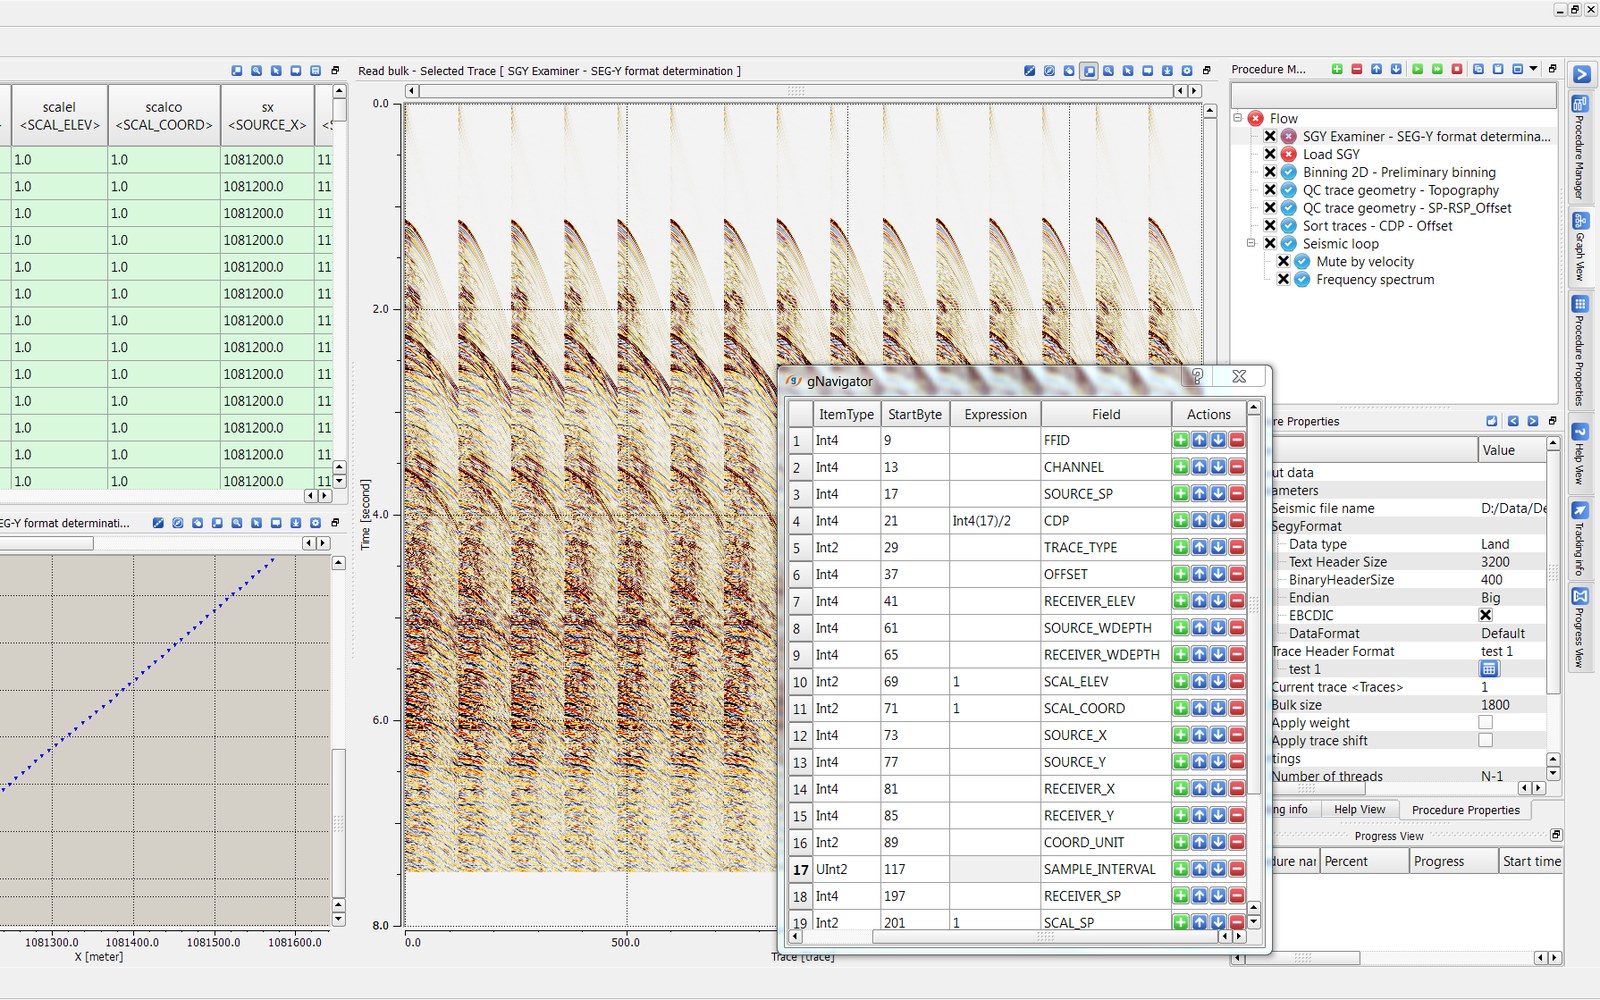1600x1000 pixels.
Task: Open the Endian Big value dropdown
Action: tap(1512, 597)
